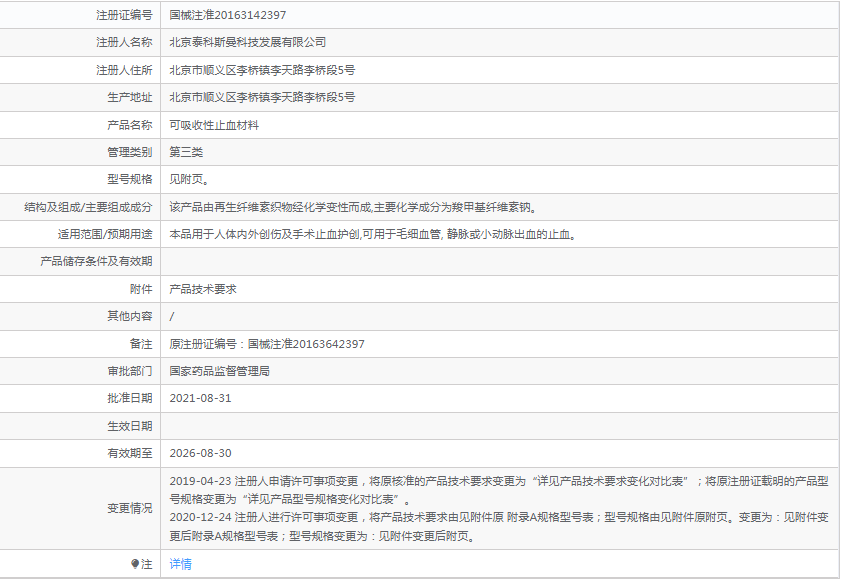The height and width of the screenshot is (579, 847).
Task: Click the 附件 label
Action: point(141,290)
